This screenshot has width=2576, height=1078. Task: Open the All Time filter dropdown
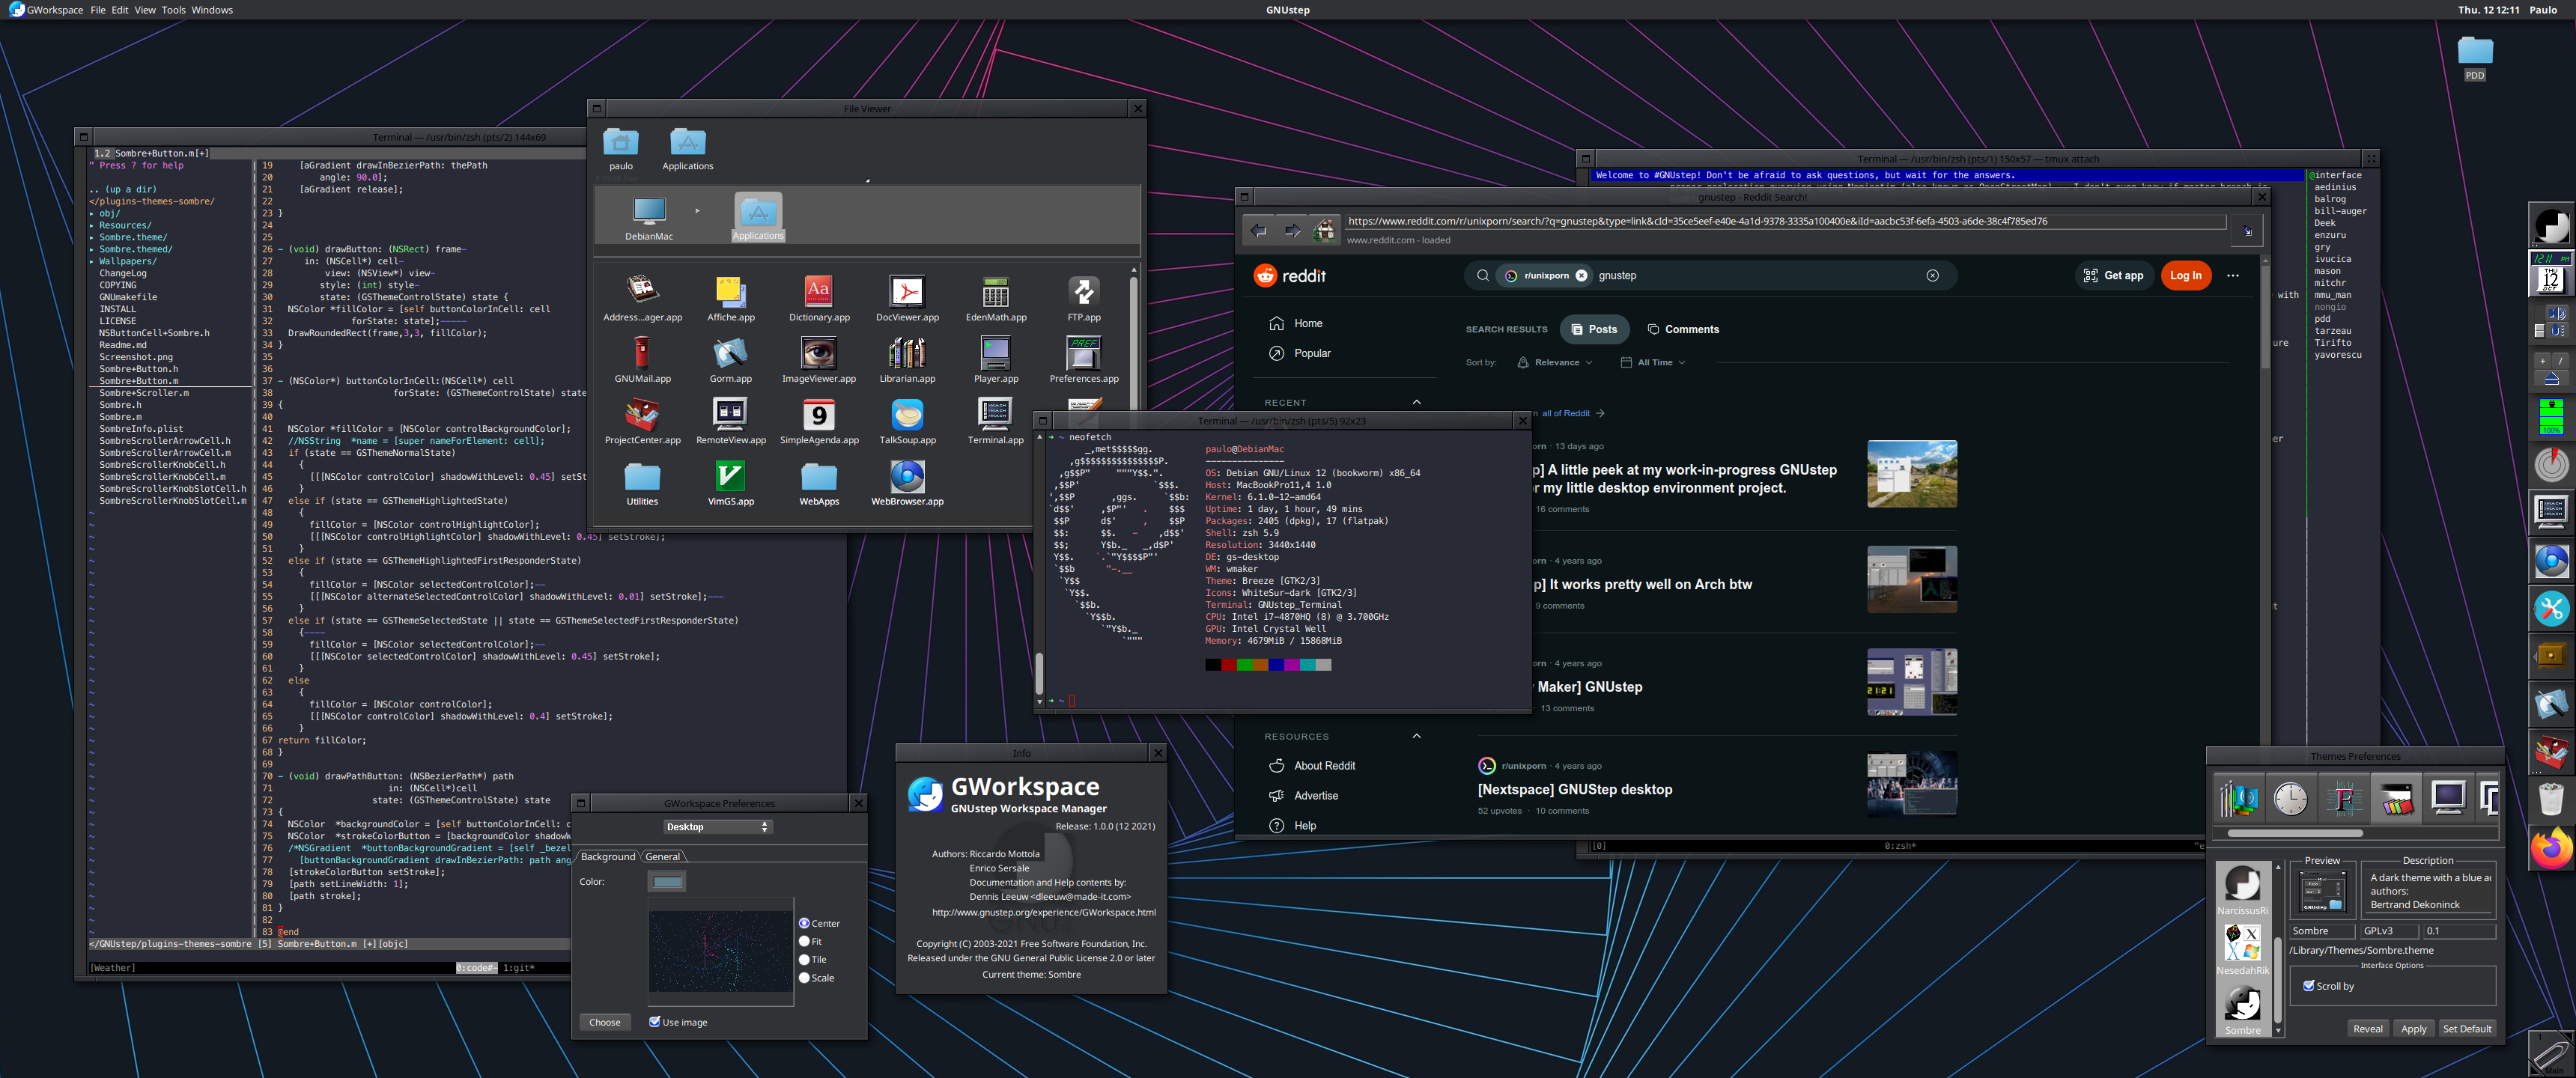1652,362
